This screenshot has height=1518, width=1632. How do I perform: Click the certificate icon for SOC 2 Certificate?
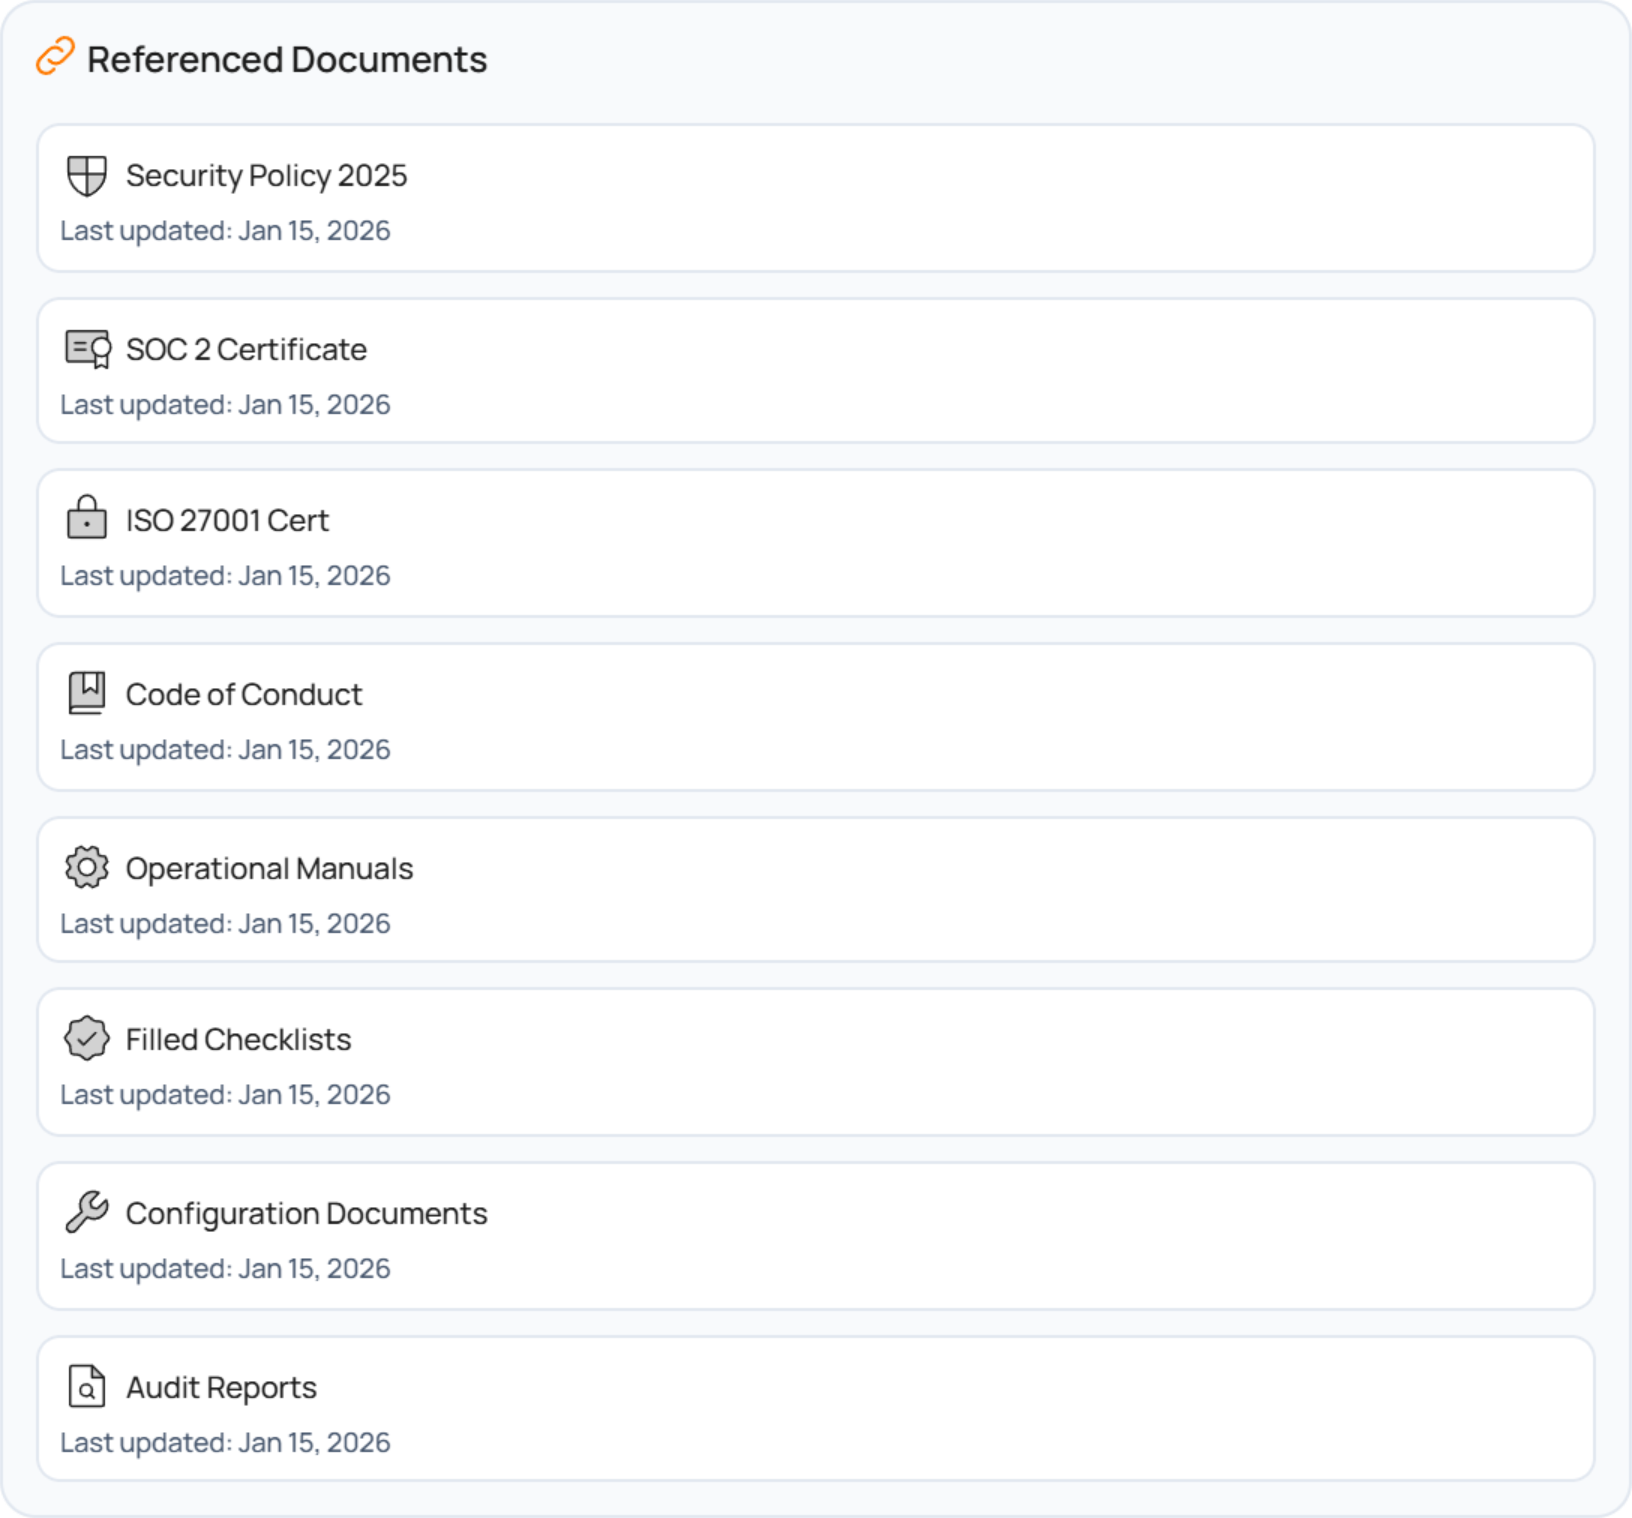tap(88, 349)
